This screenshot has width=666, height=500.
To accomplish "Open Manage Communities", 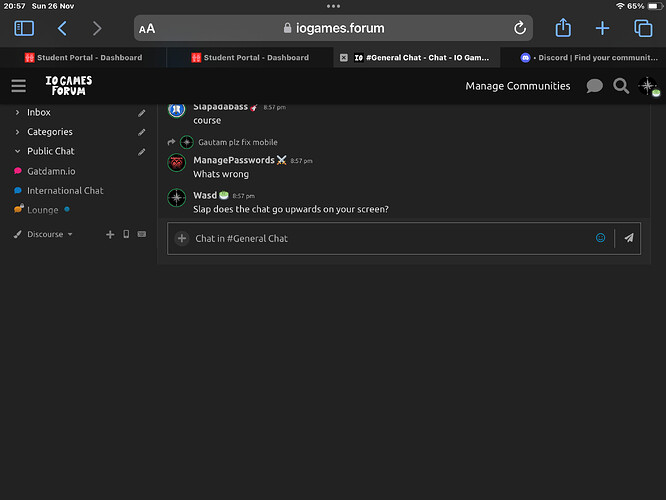I will (518, 86).
